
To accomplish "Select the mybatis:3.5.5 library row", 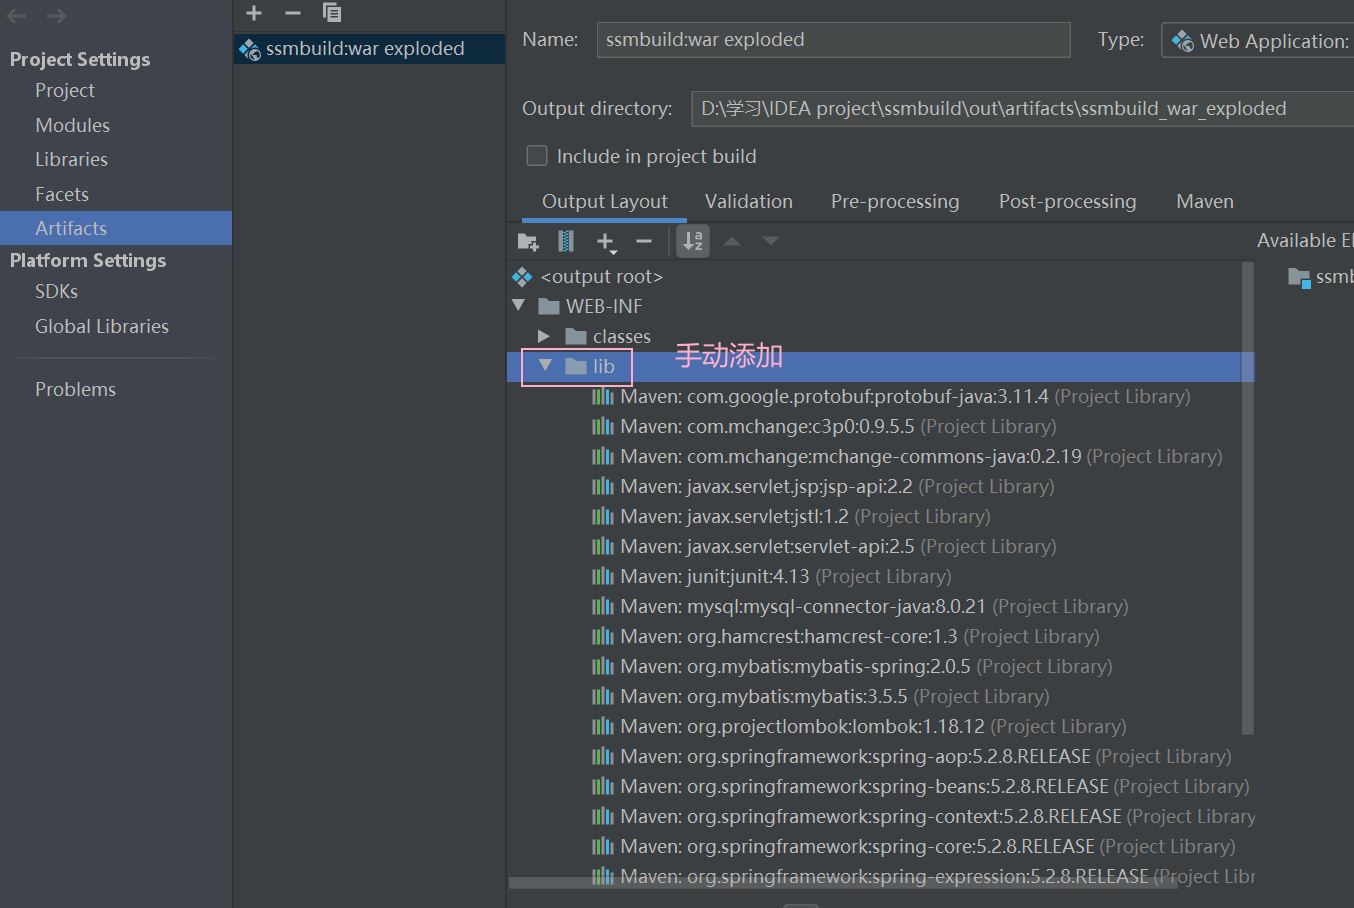I will click(x=881, y=696).
